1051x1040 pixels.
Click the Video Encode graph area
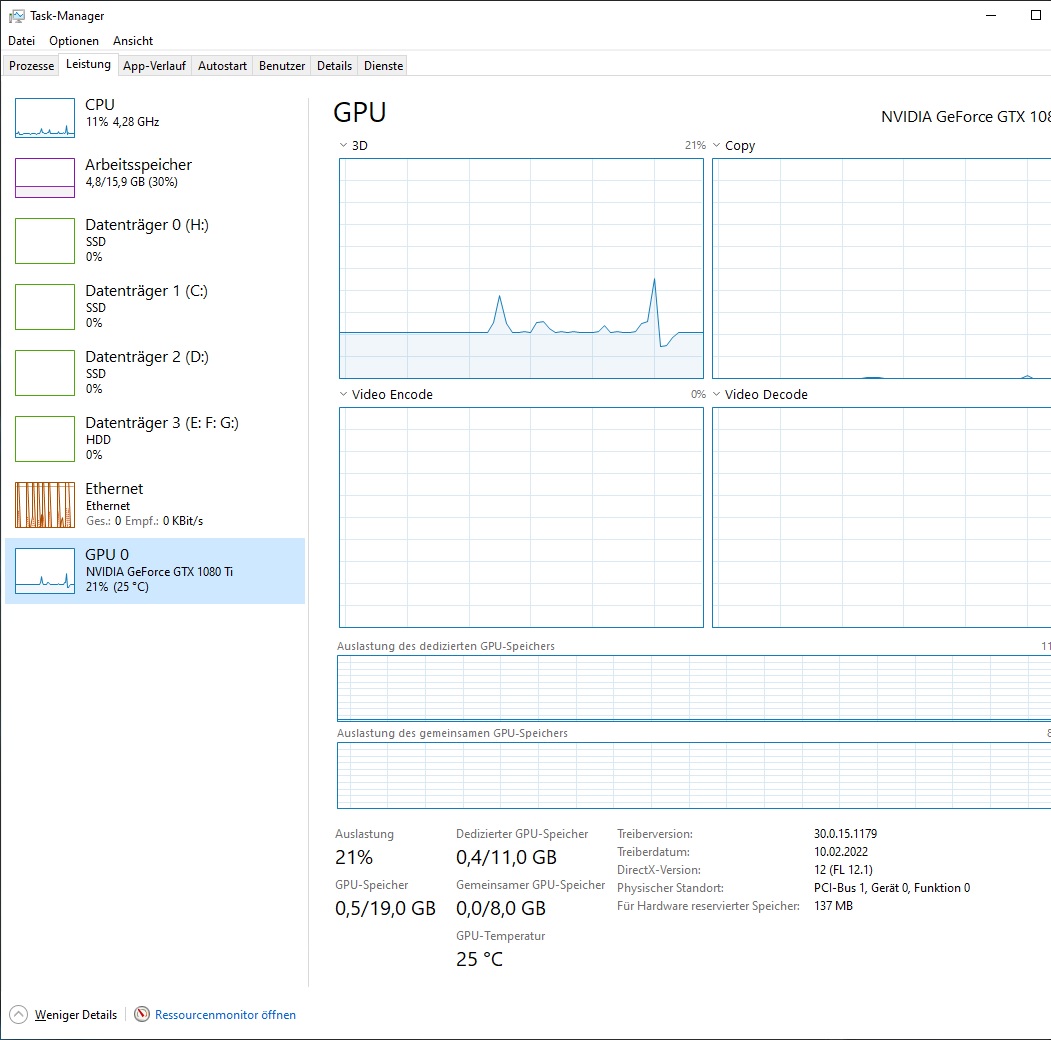521,517
